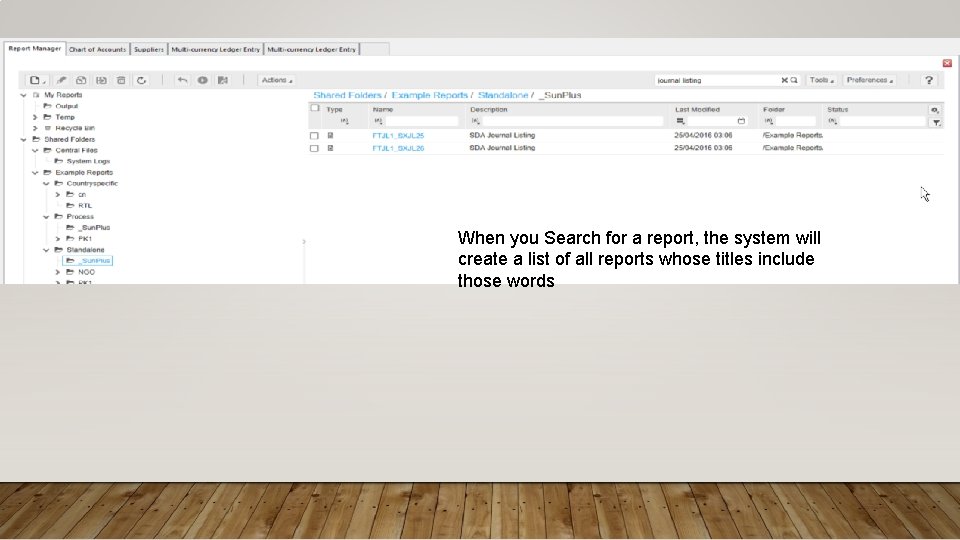Image resolution: width=960 pixels, height=540 pixels.
Task: Collapse the Standalone folder in tree
Action: click(x=46, y=250)
